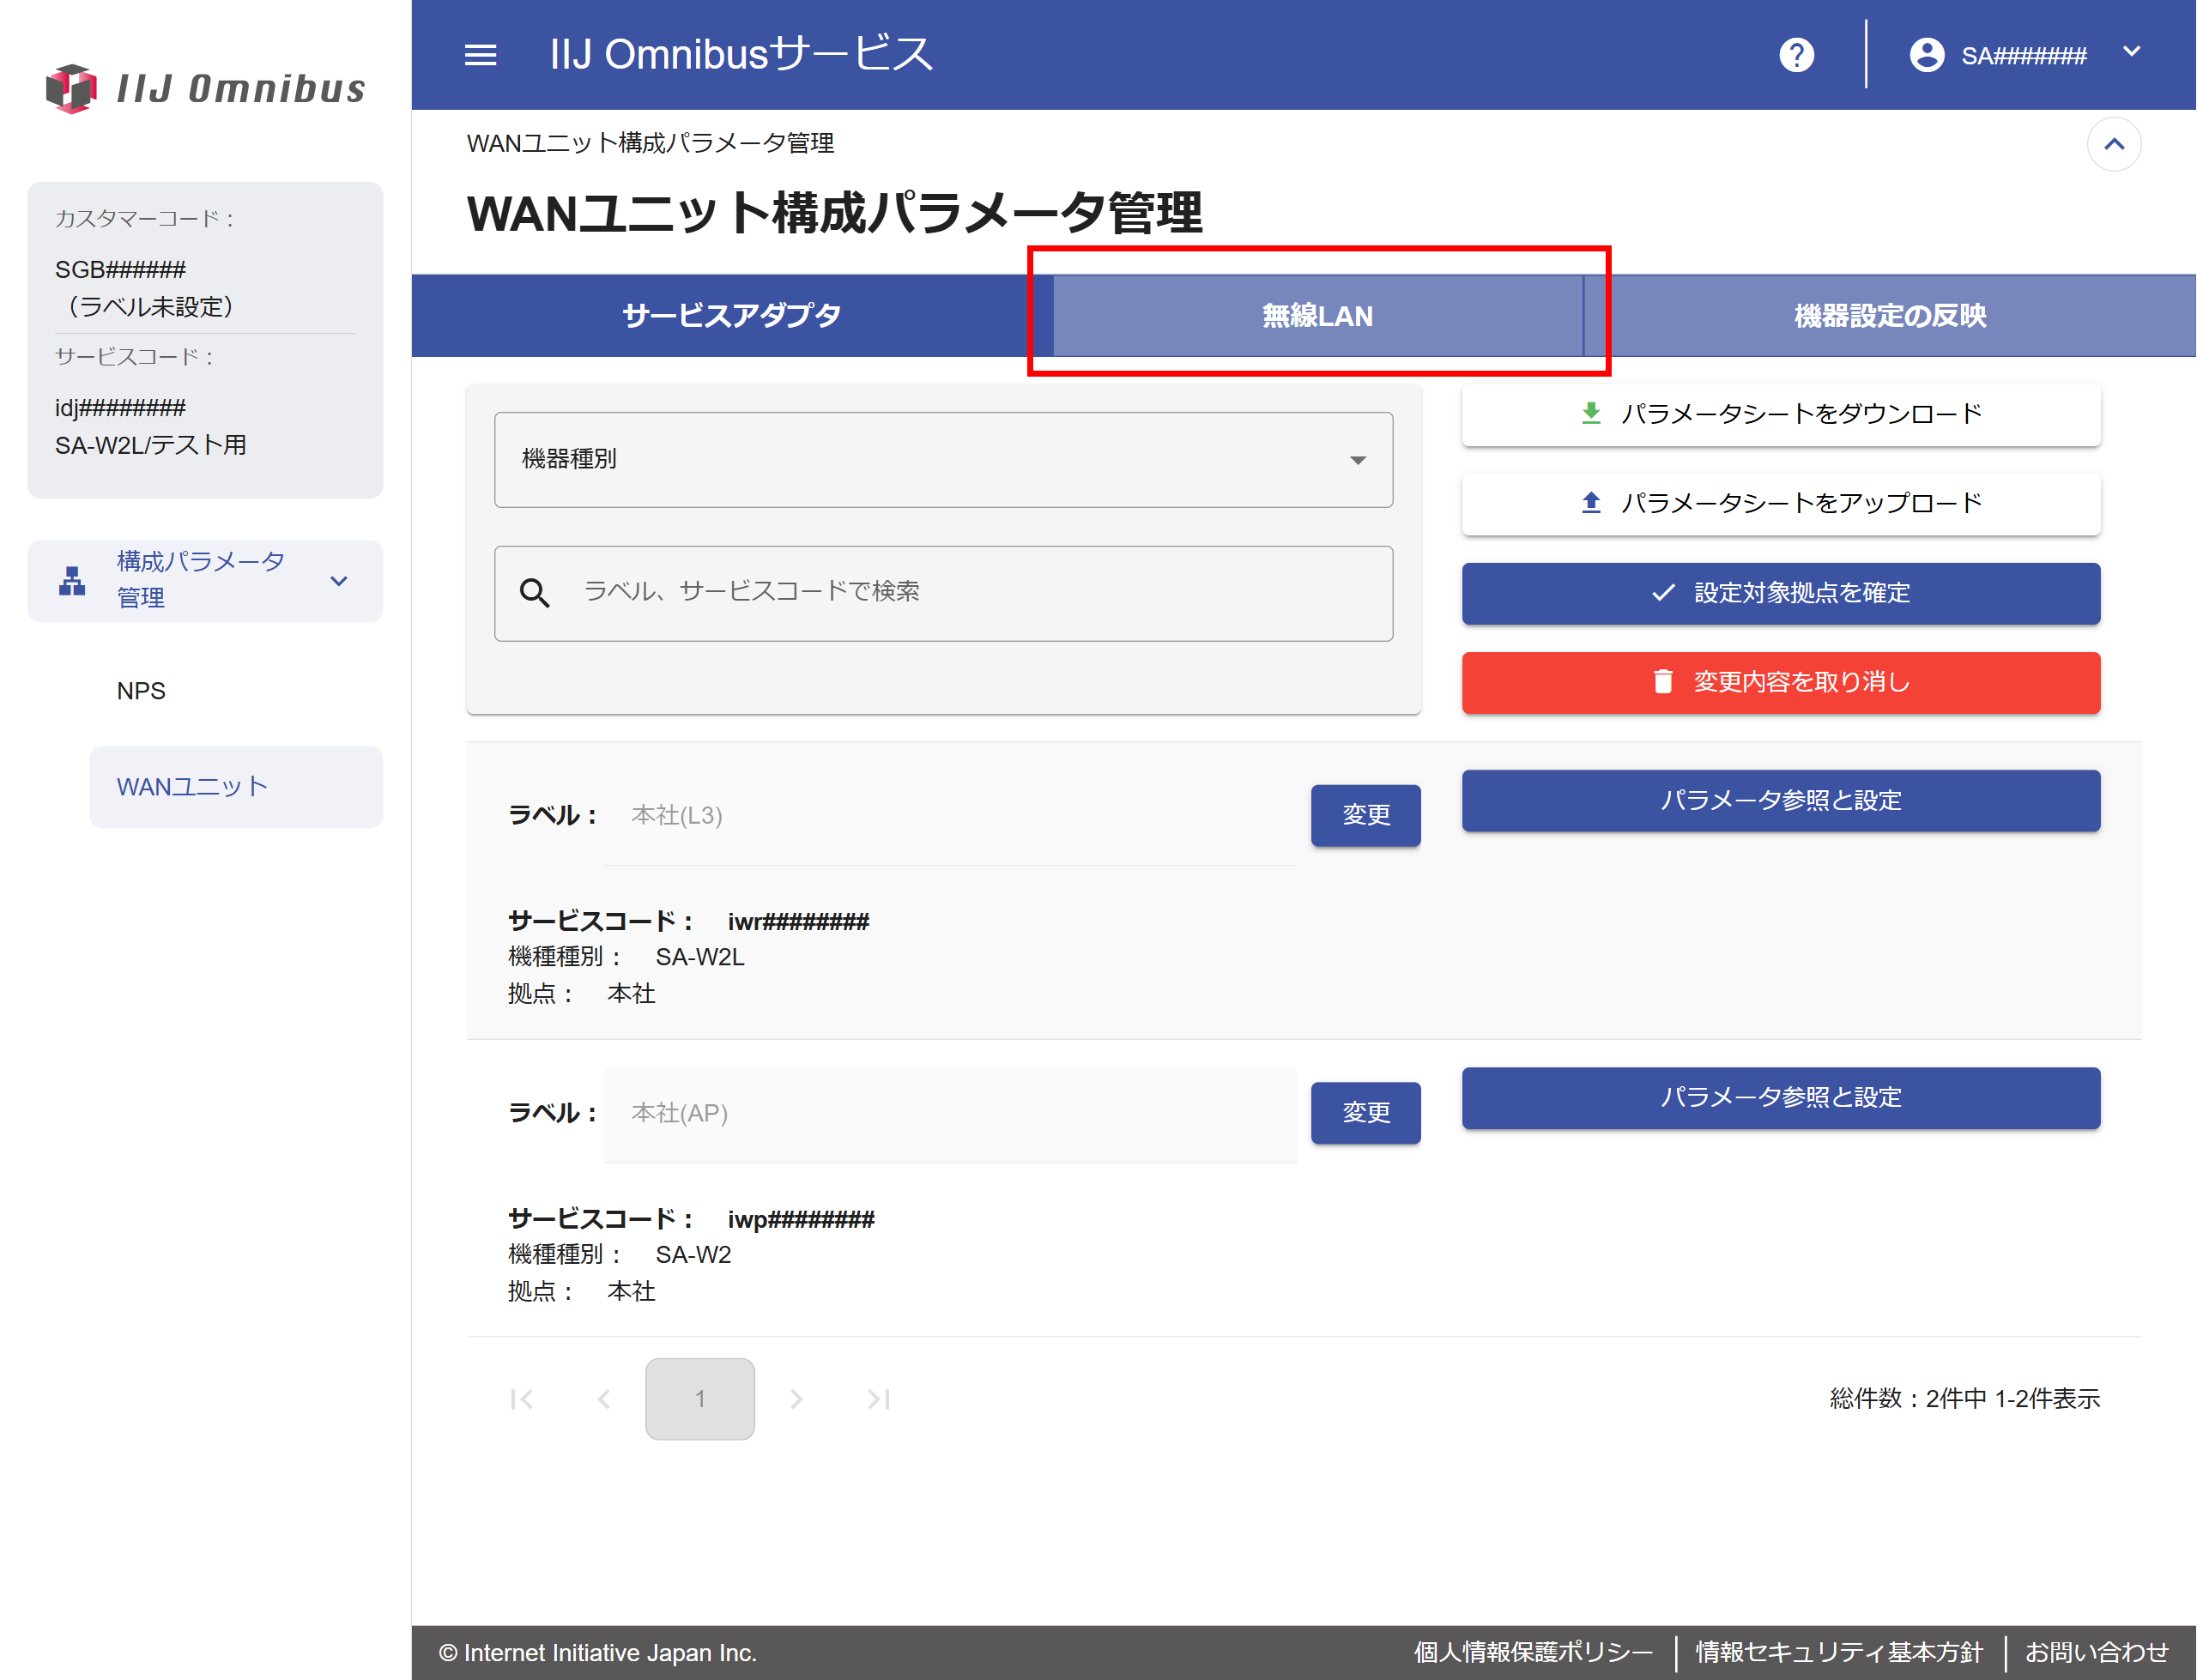Open パラメータ参照と設定 for iwp service code
This screenshot has height=1680, width=2197.
point(1780,1097)
